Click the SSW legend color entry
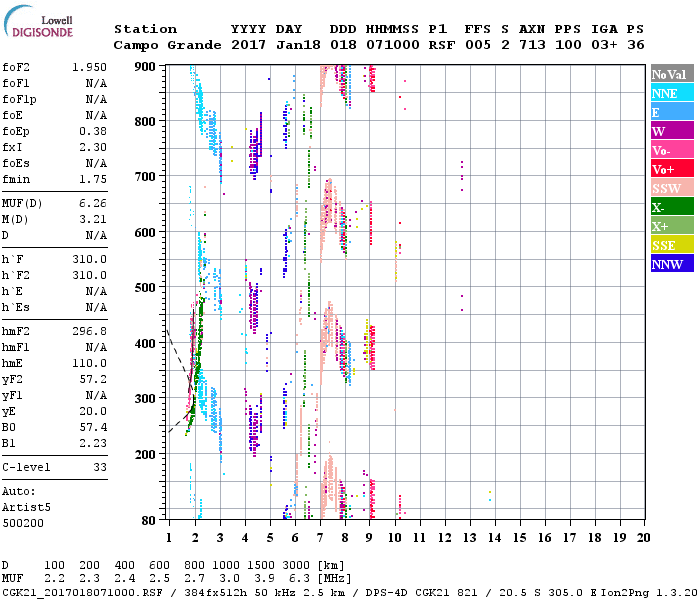 pos(672,188)
